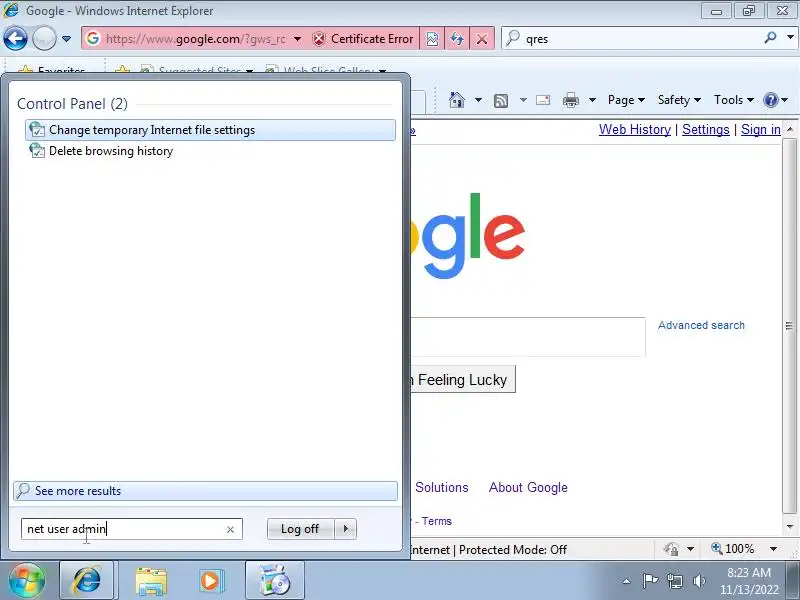Expand the zoom level dropdown arrow
Viewport: 800px width, 600px height.
click(x=773, y=549)
